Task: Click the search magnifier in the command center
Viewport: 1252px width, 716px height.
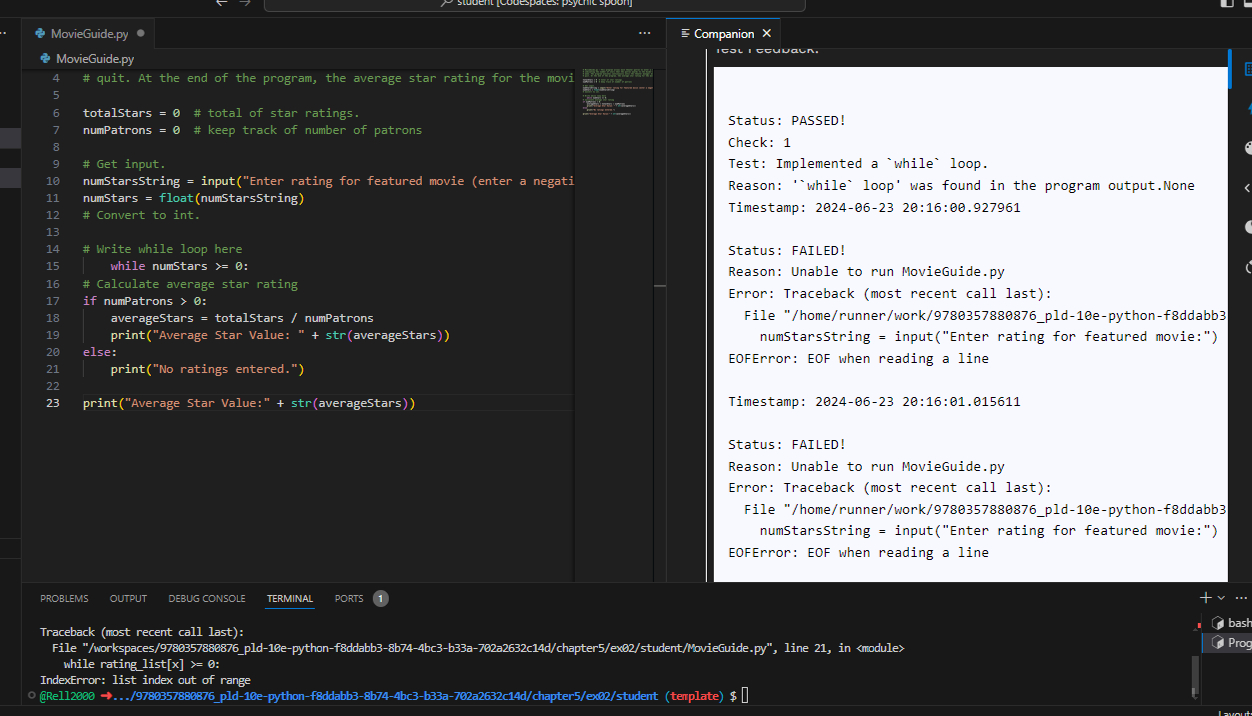Action: [446, 4]
